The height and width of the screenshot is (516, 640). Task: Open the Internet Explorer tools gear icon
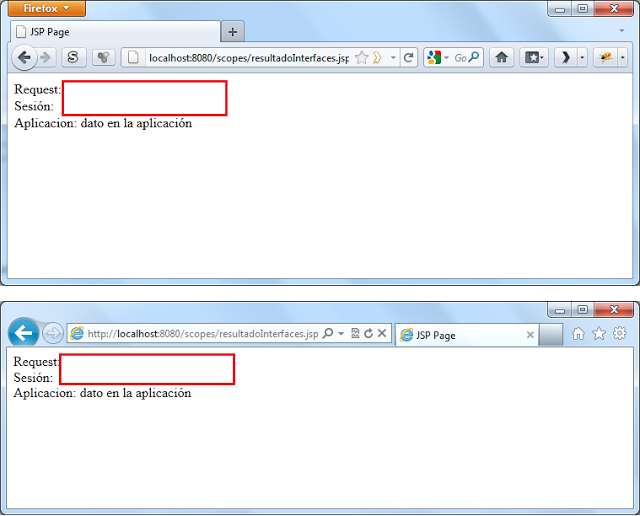(x=620, y=334)
